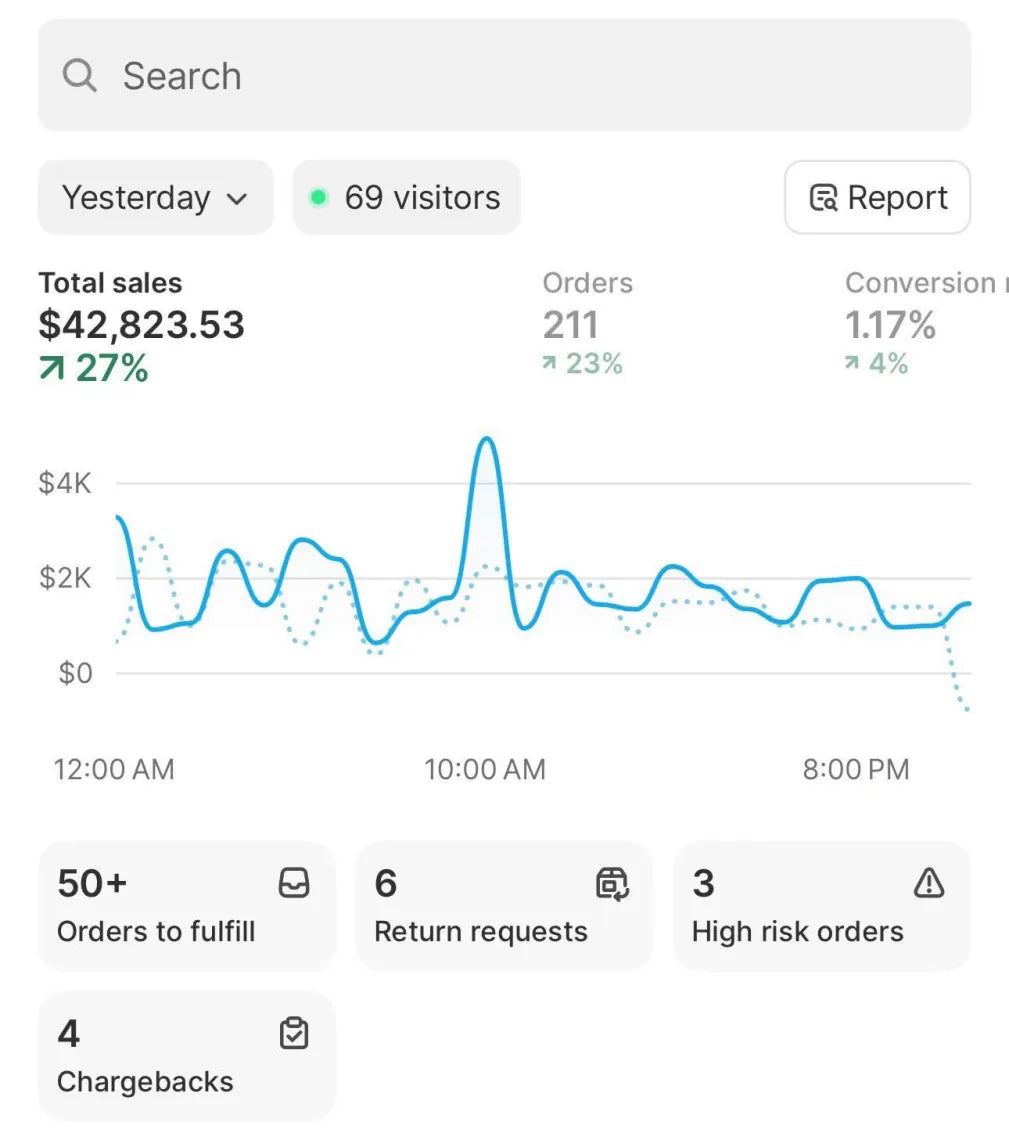Open the 4 Chargebacks card

pos(187,1056)
